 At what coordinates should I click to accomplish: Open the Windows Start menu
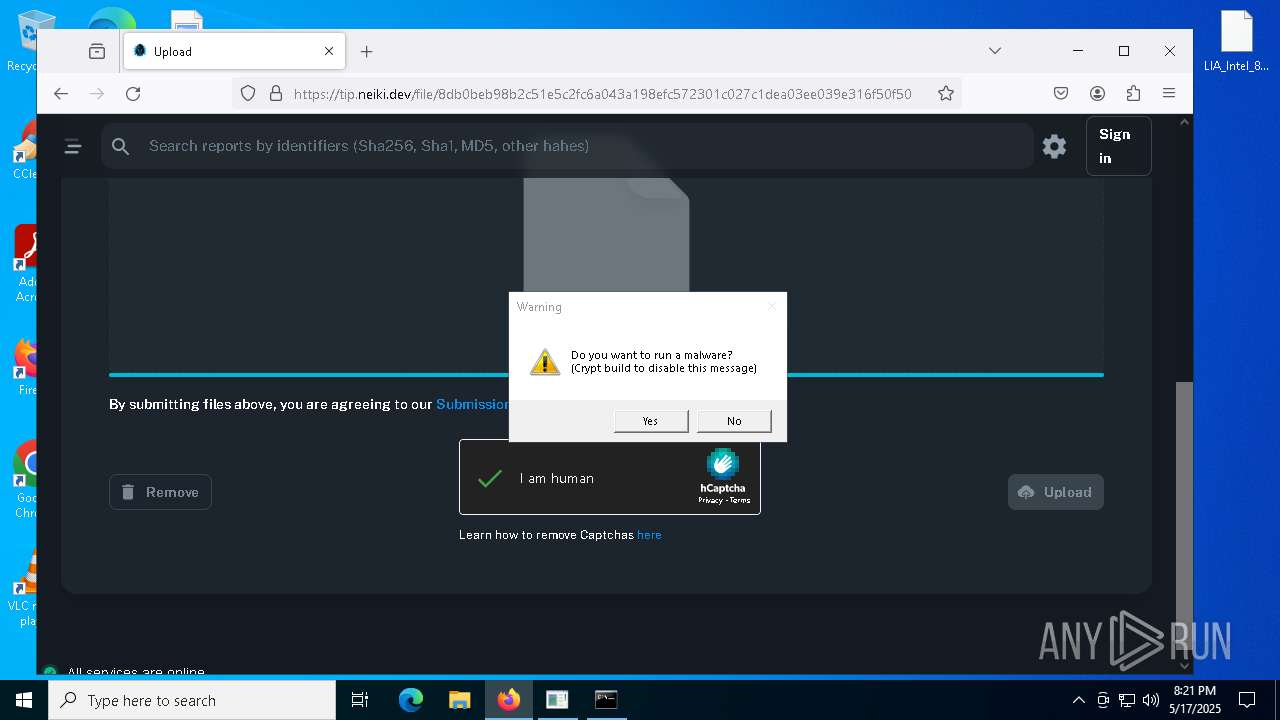click(x=24, y=700)
